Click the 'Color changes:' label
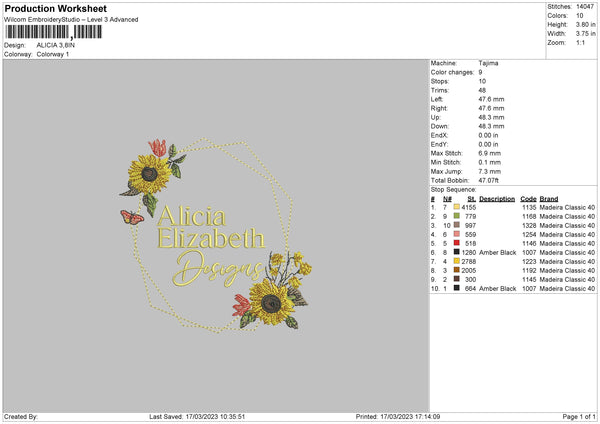Screen dimensions: 600x424 pos(452,72)
